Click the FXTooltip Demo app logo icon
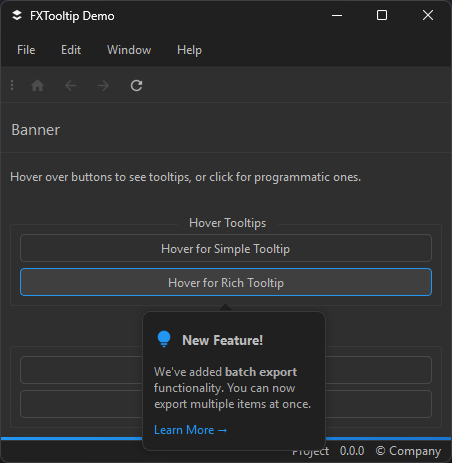Image resolution: width=452 pixels, height=463 pixels. point(17,15)
